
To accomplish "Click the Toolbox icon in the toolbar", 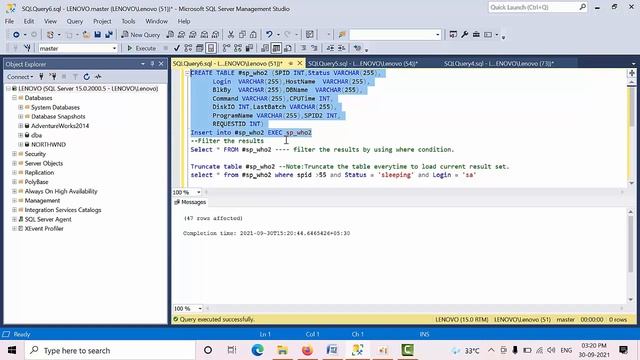I will click(x=476, y=35).
